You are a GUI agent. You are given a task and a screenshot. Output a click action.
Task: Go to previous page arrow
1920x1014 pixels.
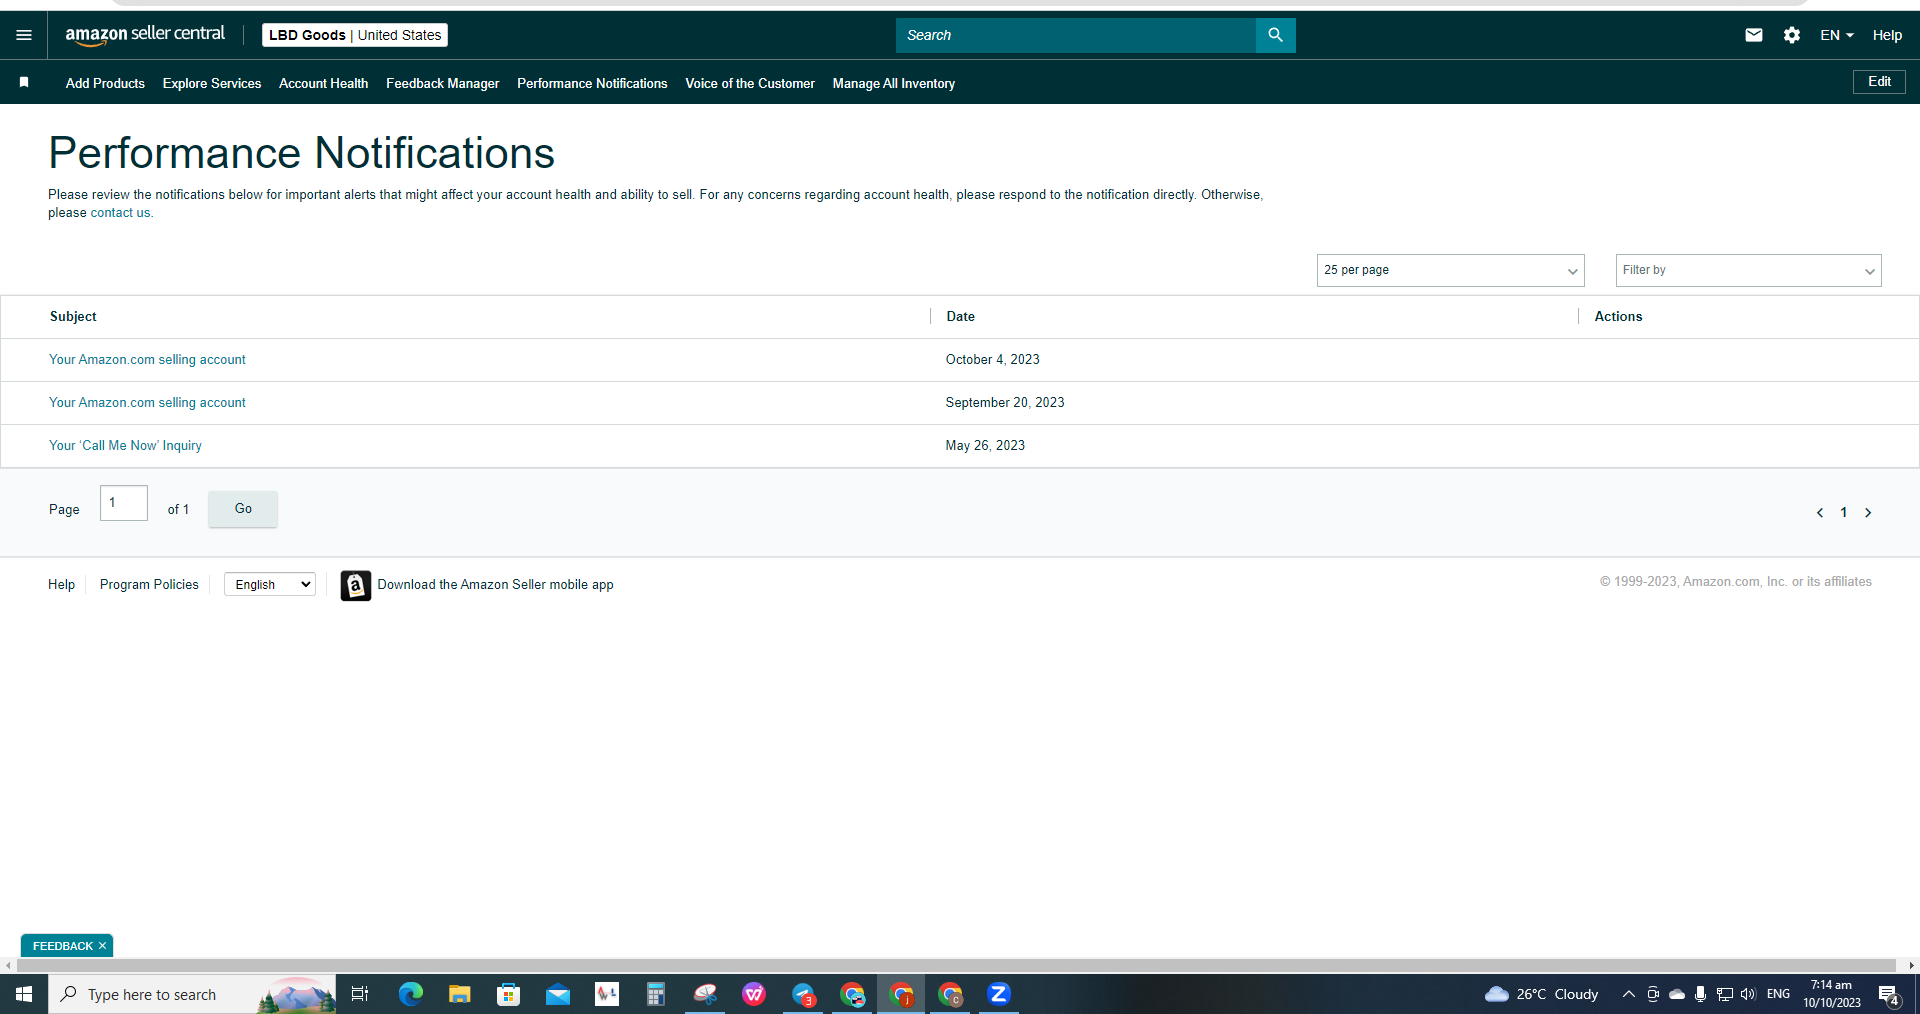click(1819, 512)
